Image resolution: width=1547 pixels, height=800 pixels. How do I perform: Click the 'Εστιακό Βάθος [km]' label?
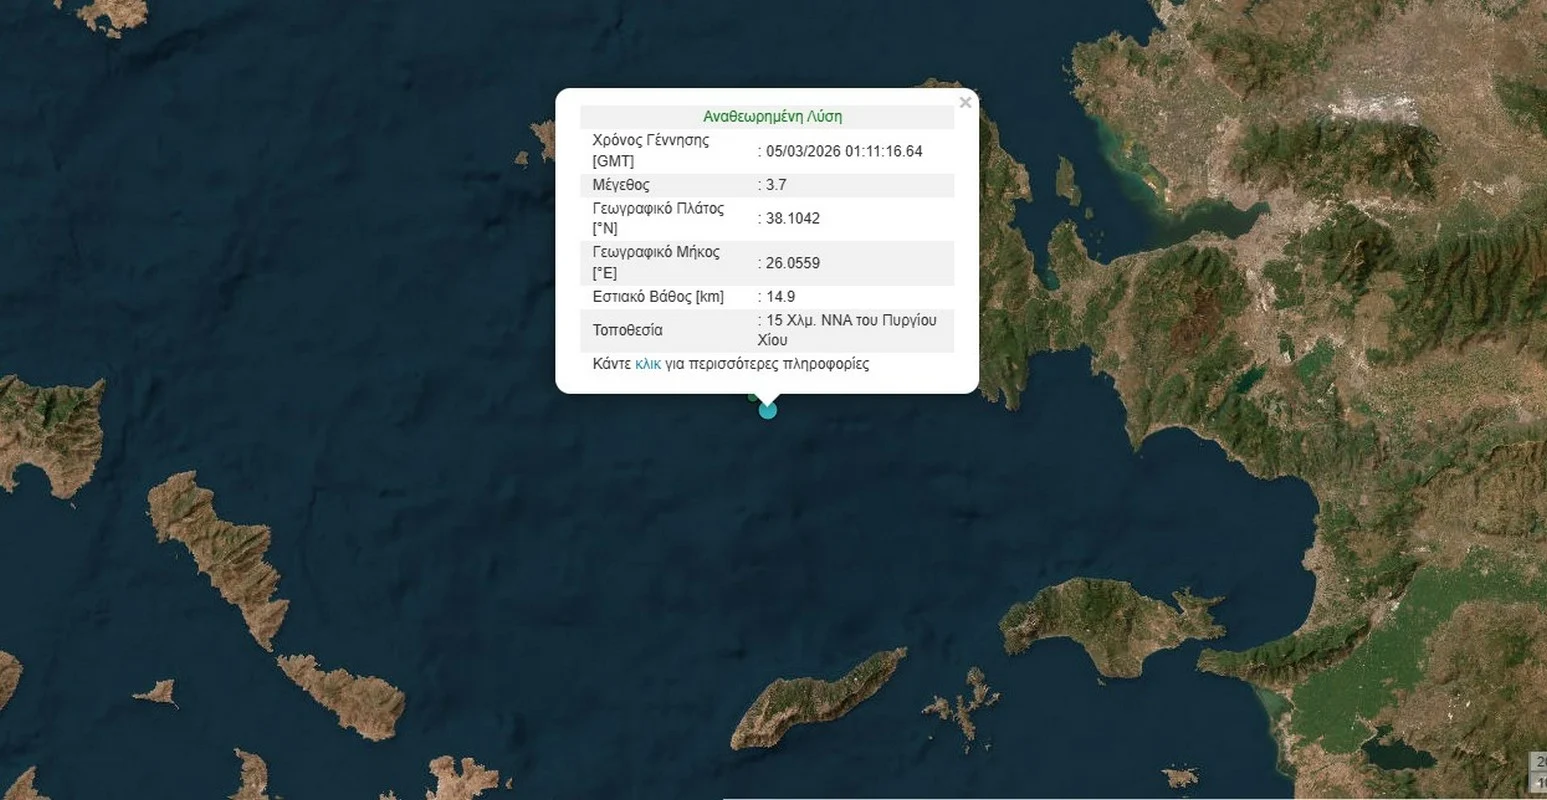point(658,297)
